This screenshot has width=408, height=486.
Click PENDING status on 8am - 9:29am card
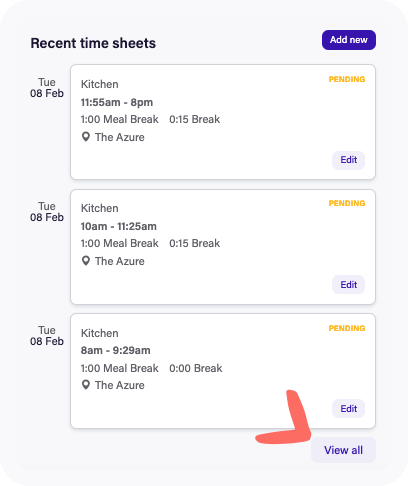point(347,328)
